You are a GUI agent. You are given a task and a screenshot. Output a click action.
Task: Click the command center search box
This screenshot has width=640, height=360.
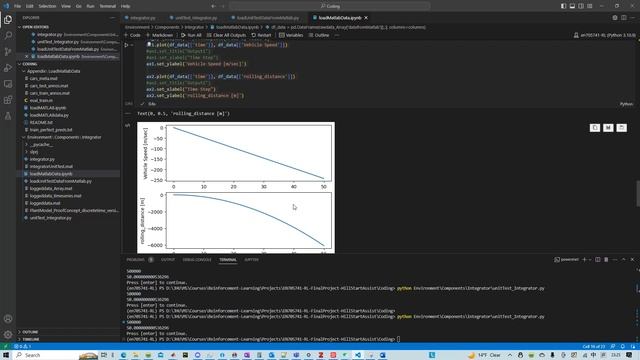[329, 6]
